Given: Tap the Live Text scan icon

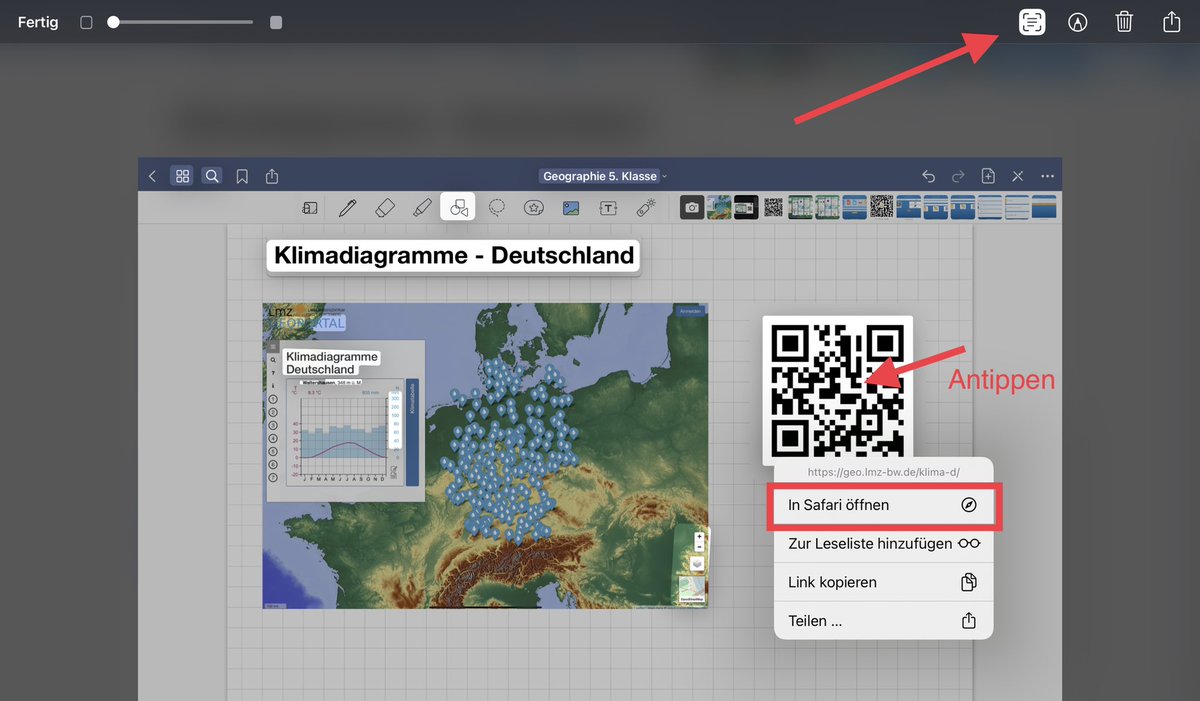Looking at the screenshot, I should pos(1032,21).
